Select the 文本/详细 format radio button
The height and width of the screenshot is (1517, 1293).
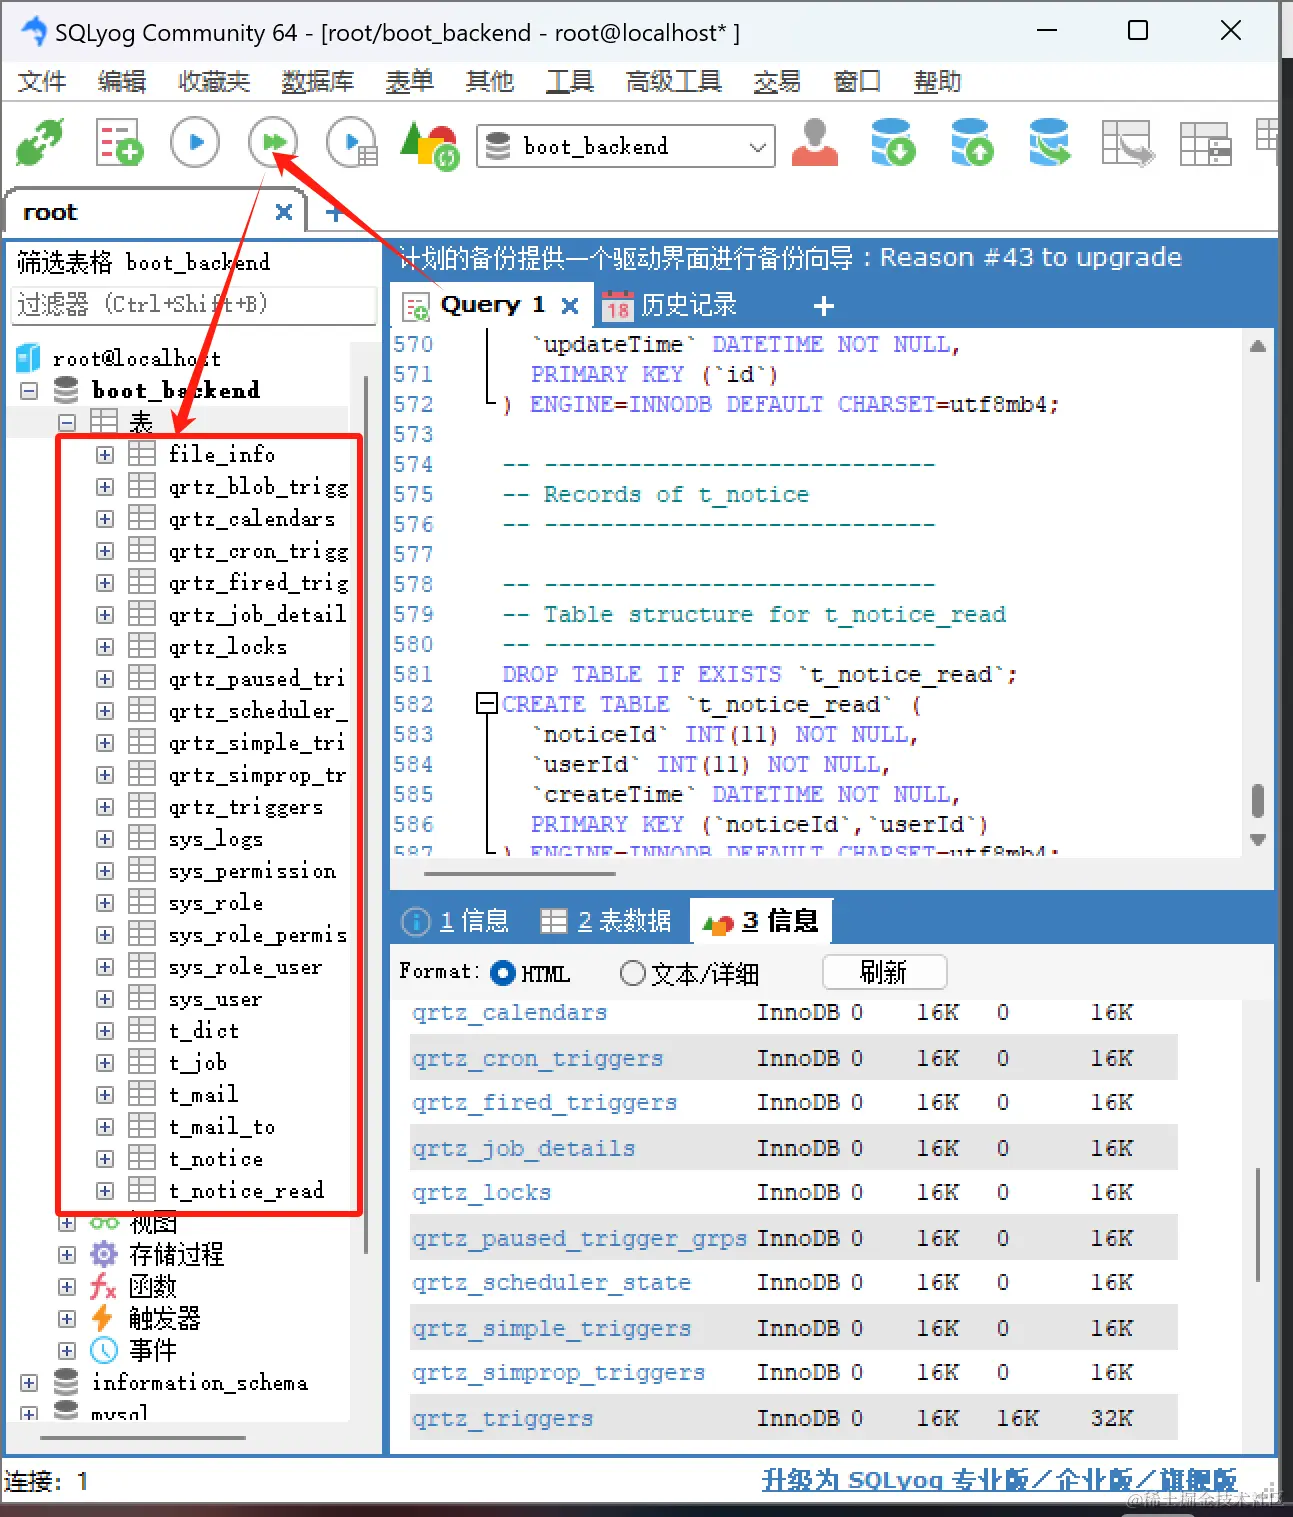click(x=632, y=973)
